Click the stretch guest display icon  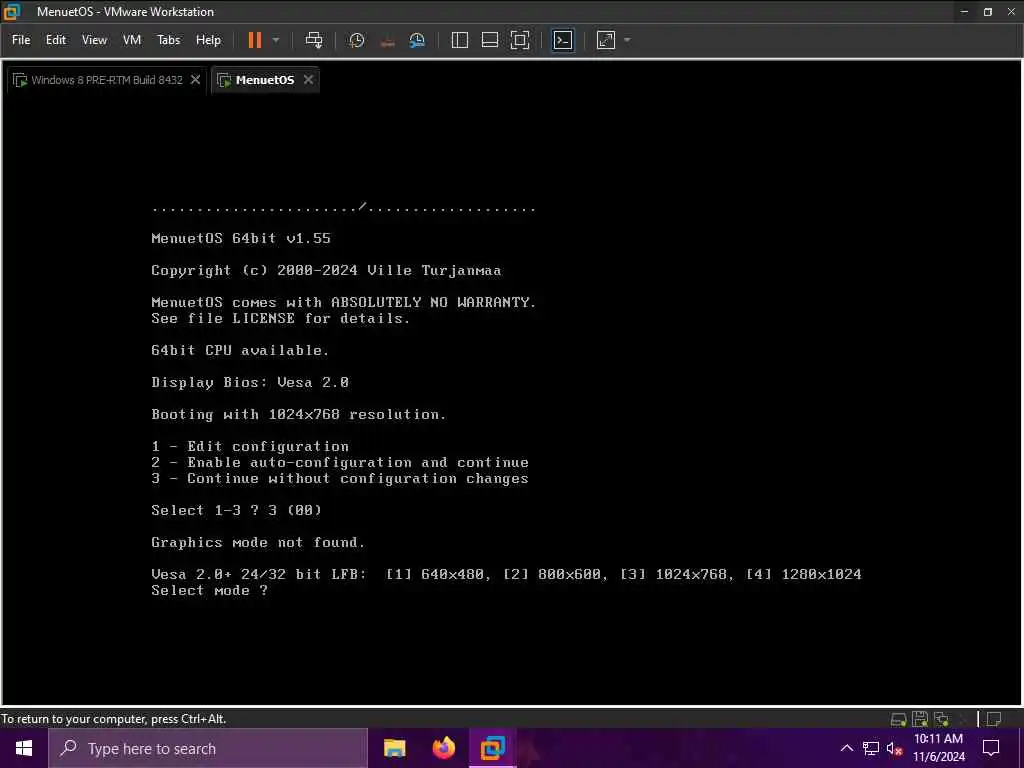(x=606, y=40)
